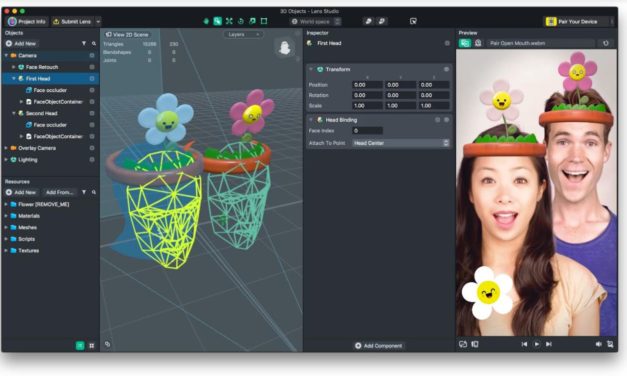Switch Resources panel to list view
The image size is (627, 376).
coord(80,346)
